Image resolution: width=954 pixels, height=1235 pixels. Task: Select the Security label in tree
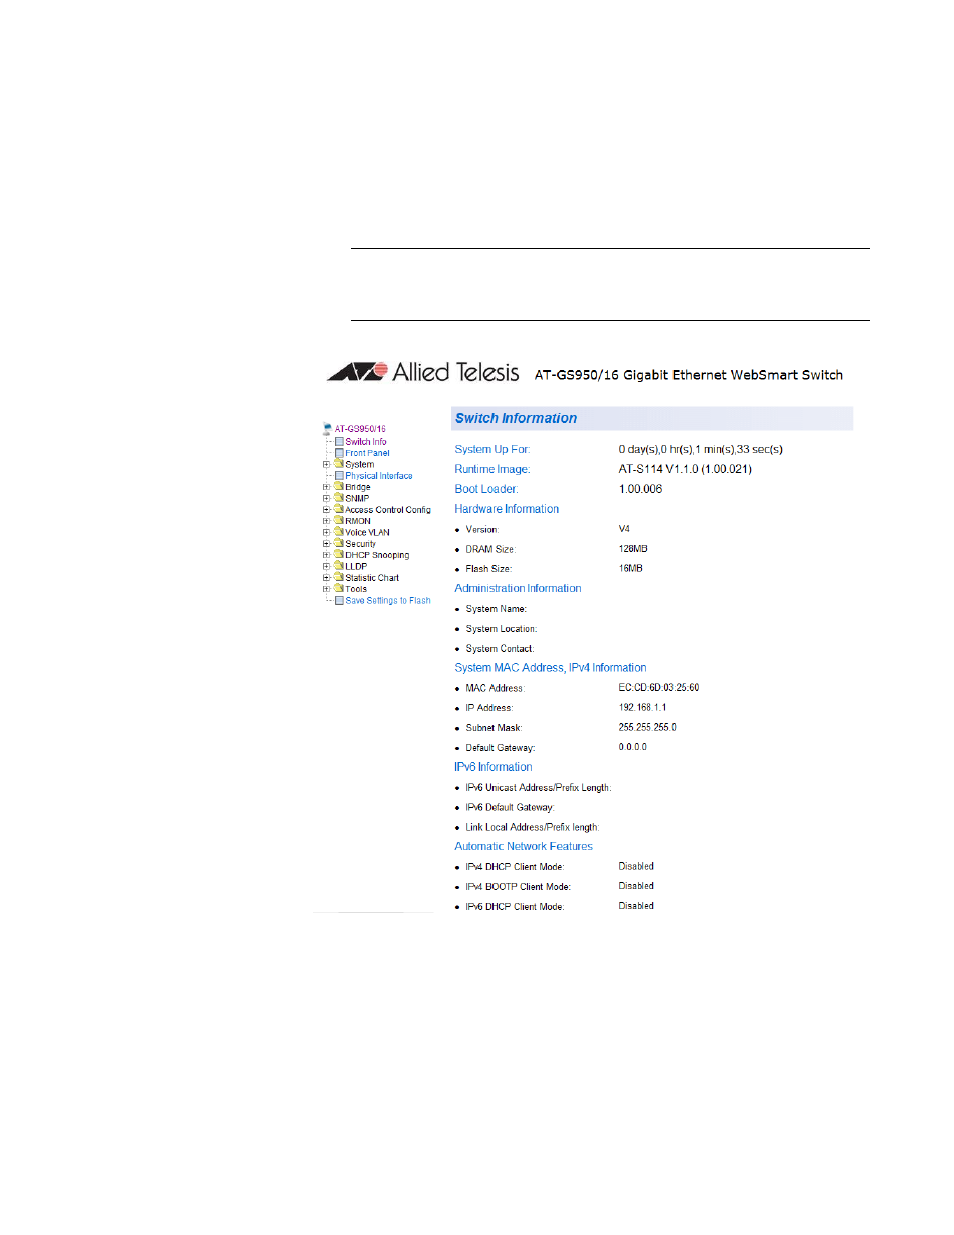361,544
